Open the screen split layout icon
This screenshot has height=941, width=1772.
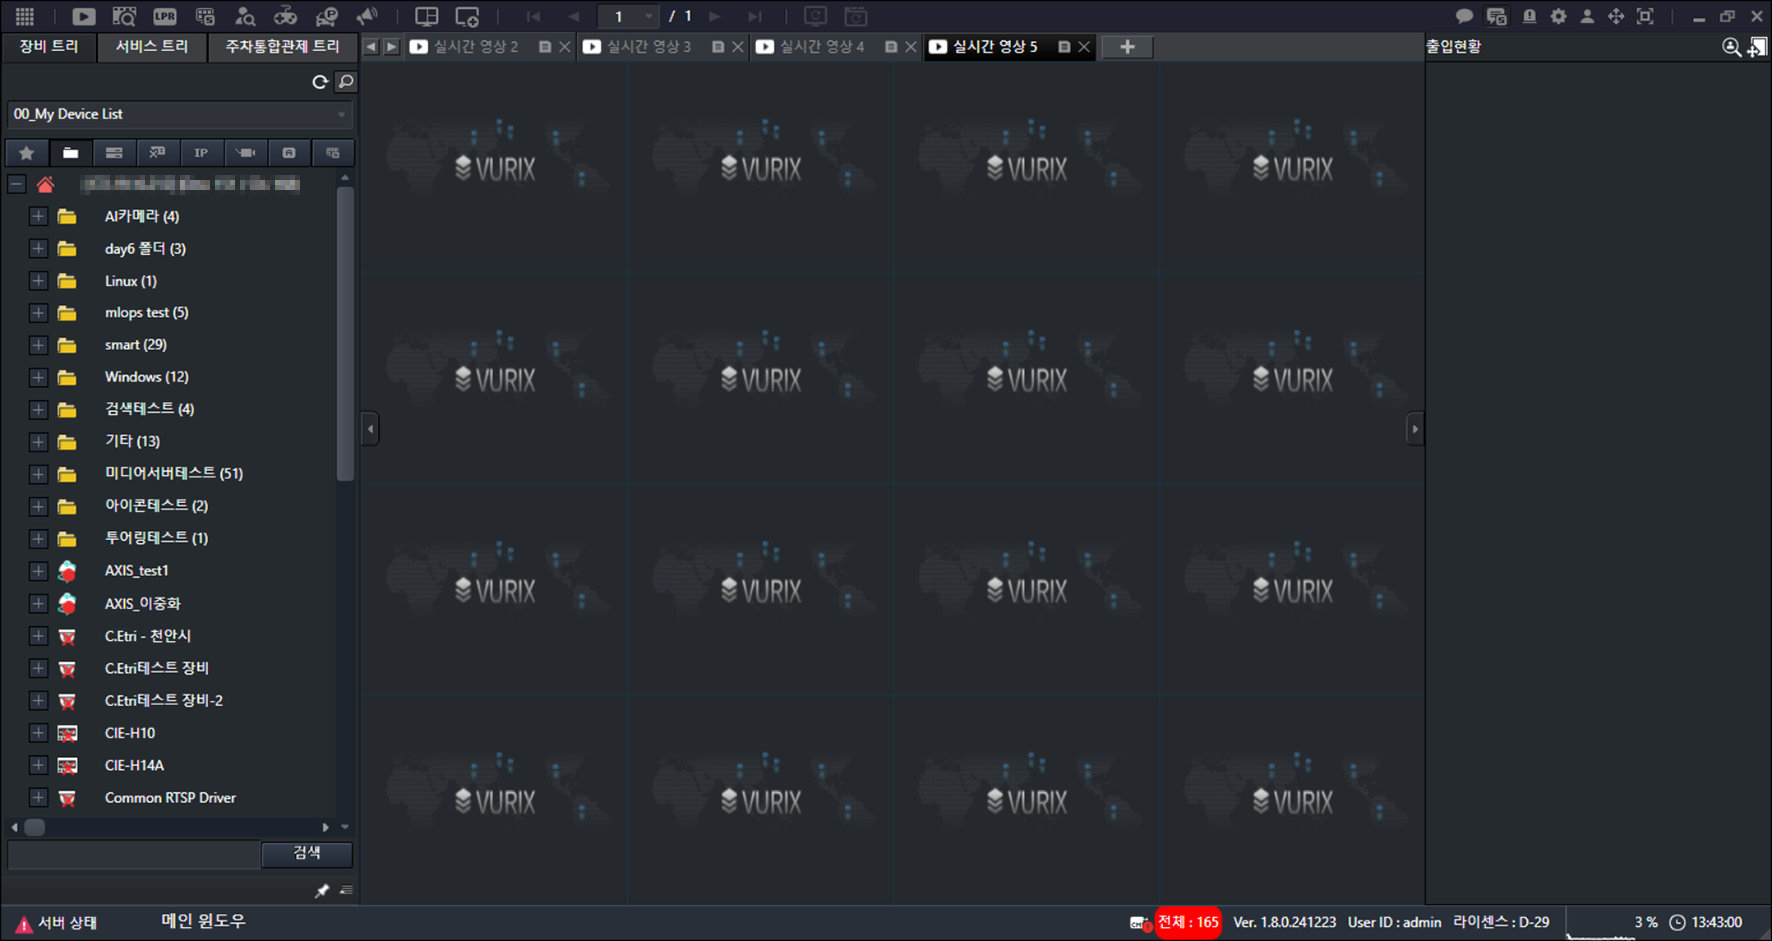427,16
